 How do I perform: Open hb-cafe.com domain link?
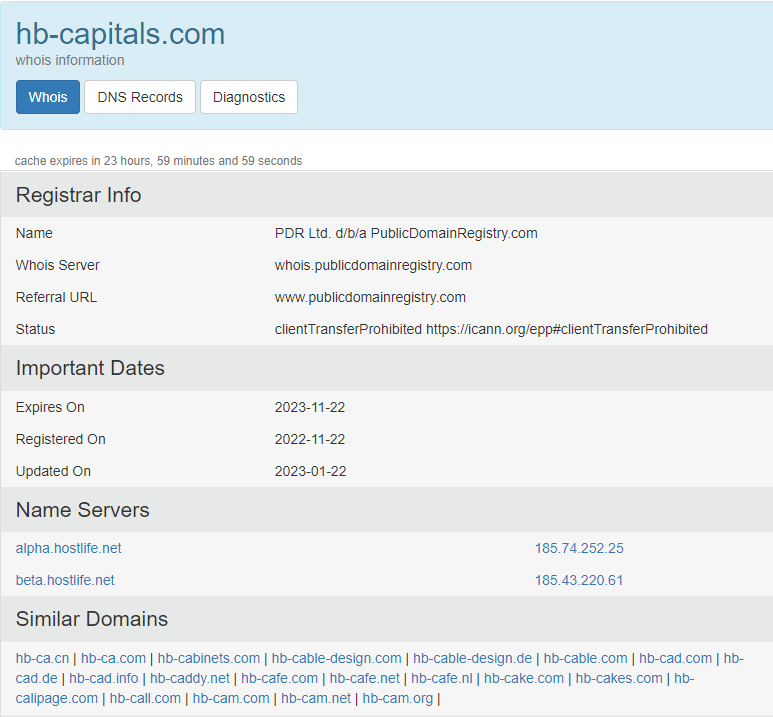(280, 679)
